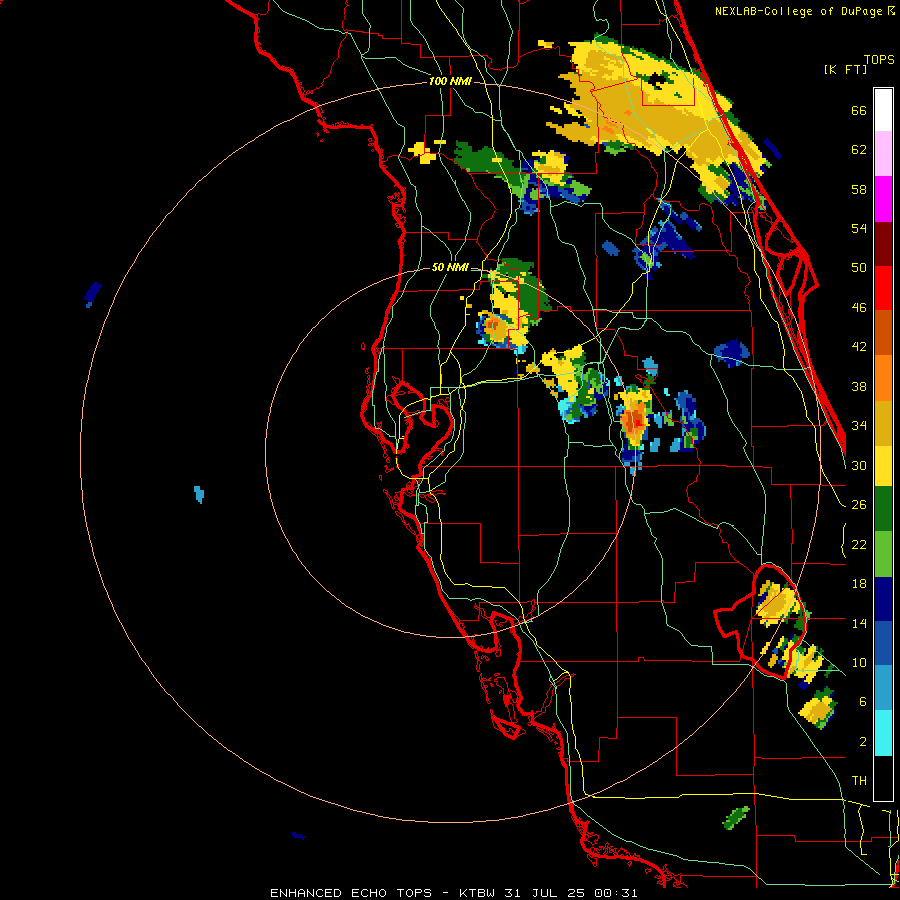Image resolution: width=900 pixels, height=900 pixels.
Task: Pick the light orange legend swatch
Action: point(883,378)
